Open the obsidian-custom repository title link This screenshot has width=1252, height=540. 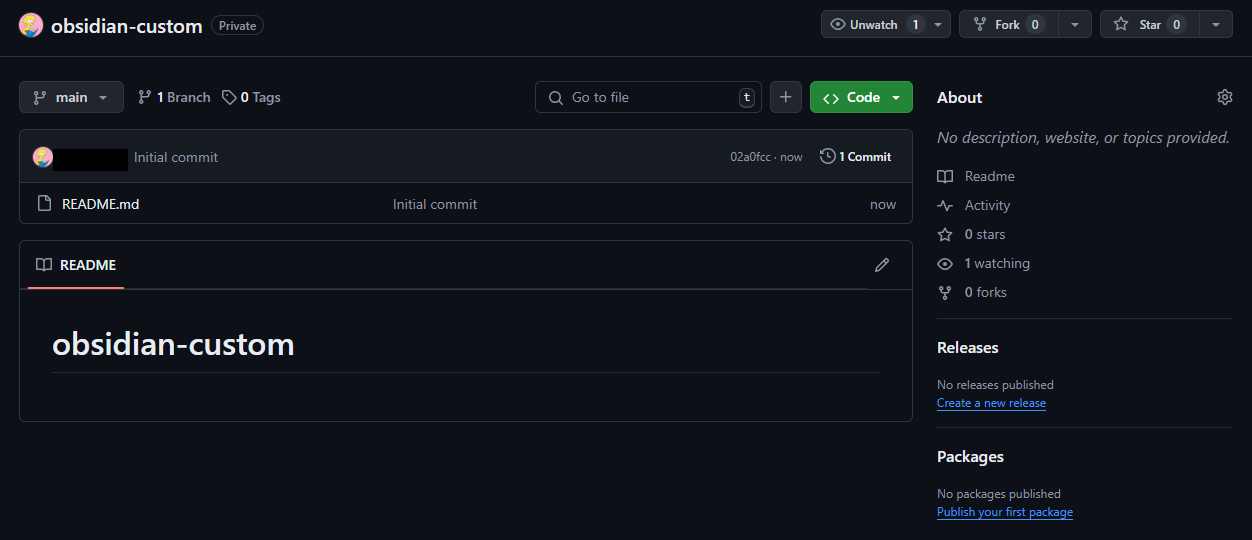pyautogui.click(x=127, y=26)
